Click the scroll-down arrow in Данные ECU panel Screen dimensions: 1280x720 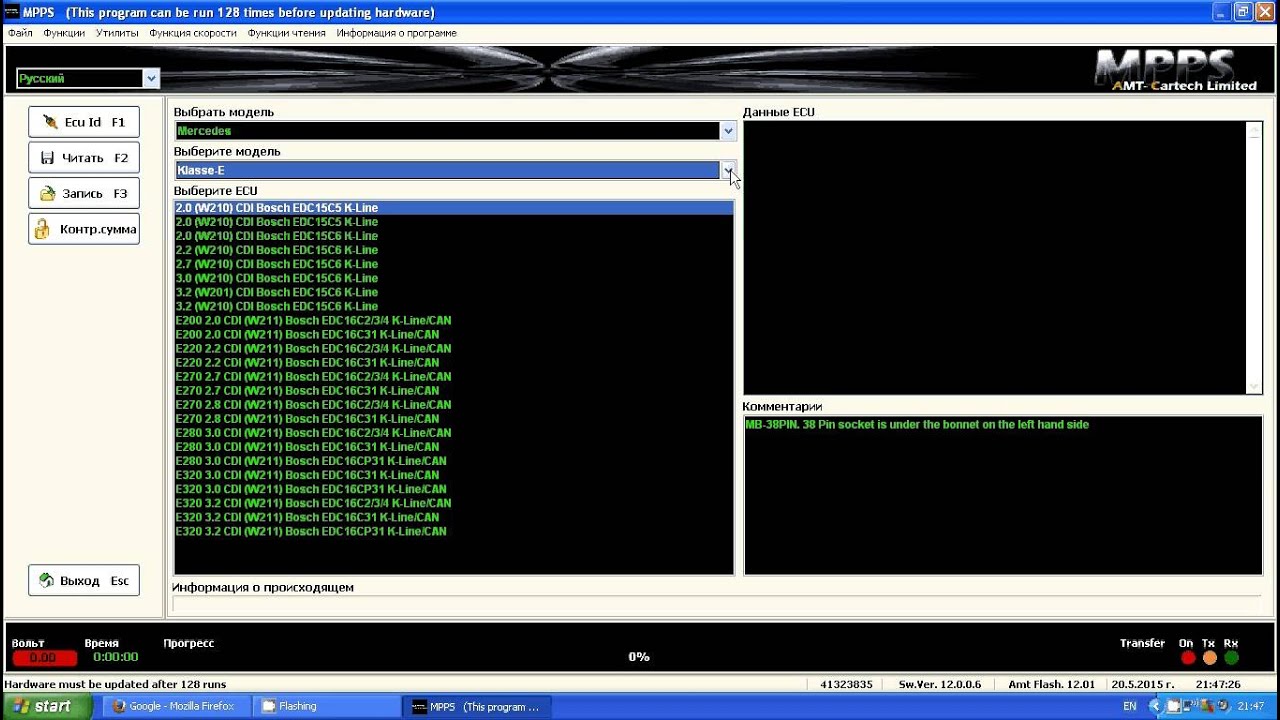tap(1255, 386)
